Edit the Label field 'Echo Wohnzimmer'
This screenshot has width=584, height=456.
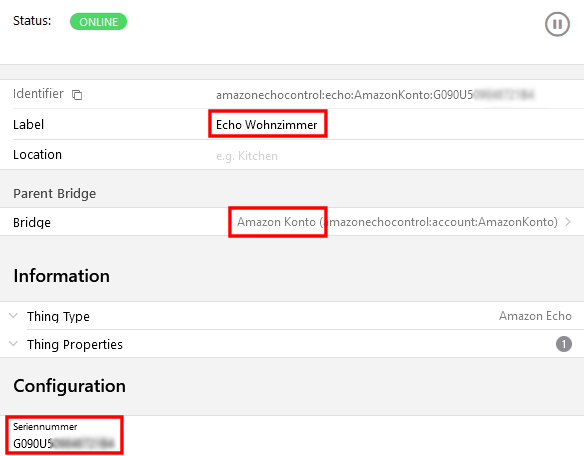pos(266,124)
